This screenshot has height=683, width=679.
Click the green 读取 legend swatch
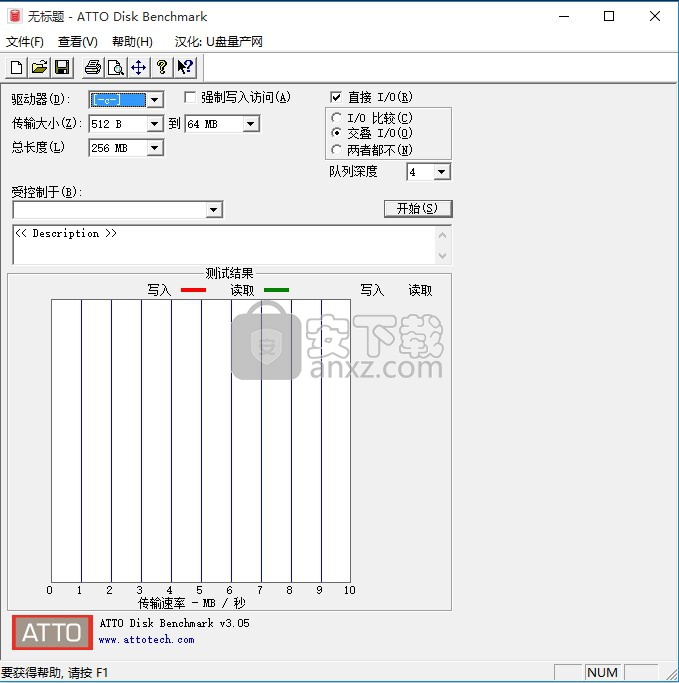pyautogui.click(x=276, y=290)
